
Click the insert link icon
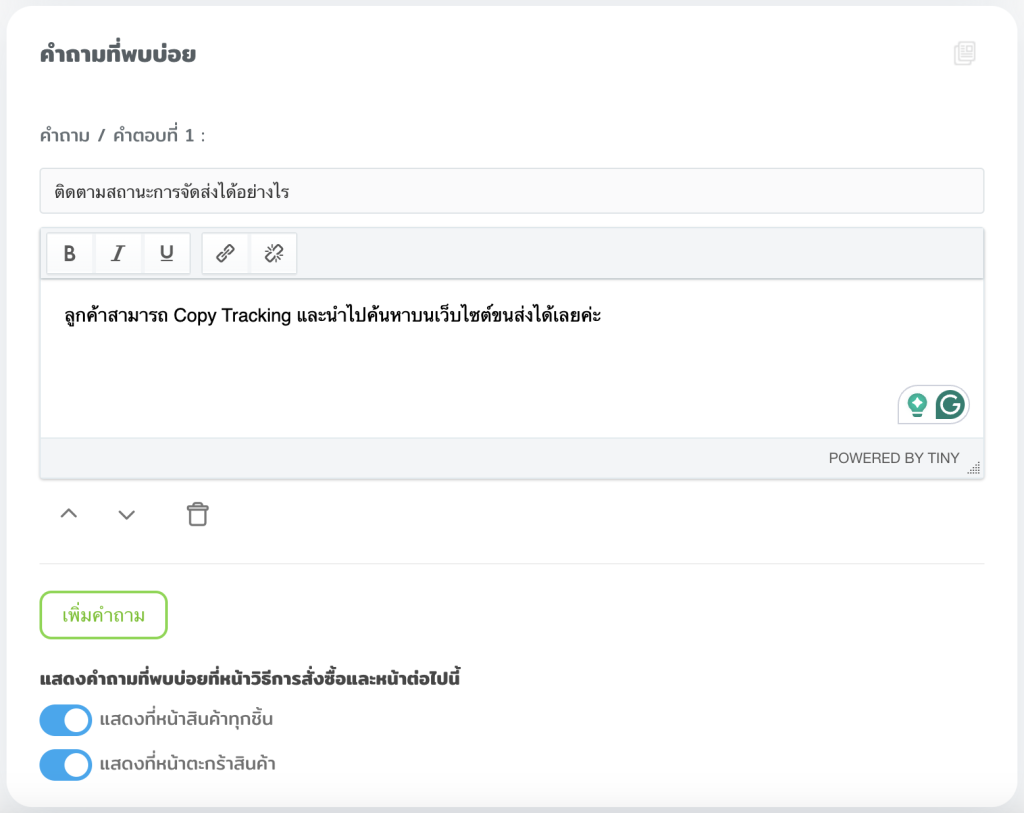point(226,254)
